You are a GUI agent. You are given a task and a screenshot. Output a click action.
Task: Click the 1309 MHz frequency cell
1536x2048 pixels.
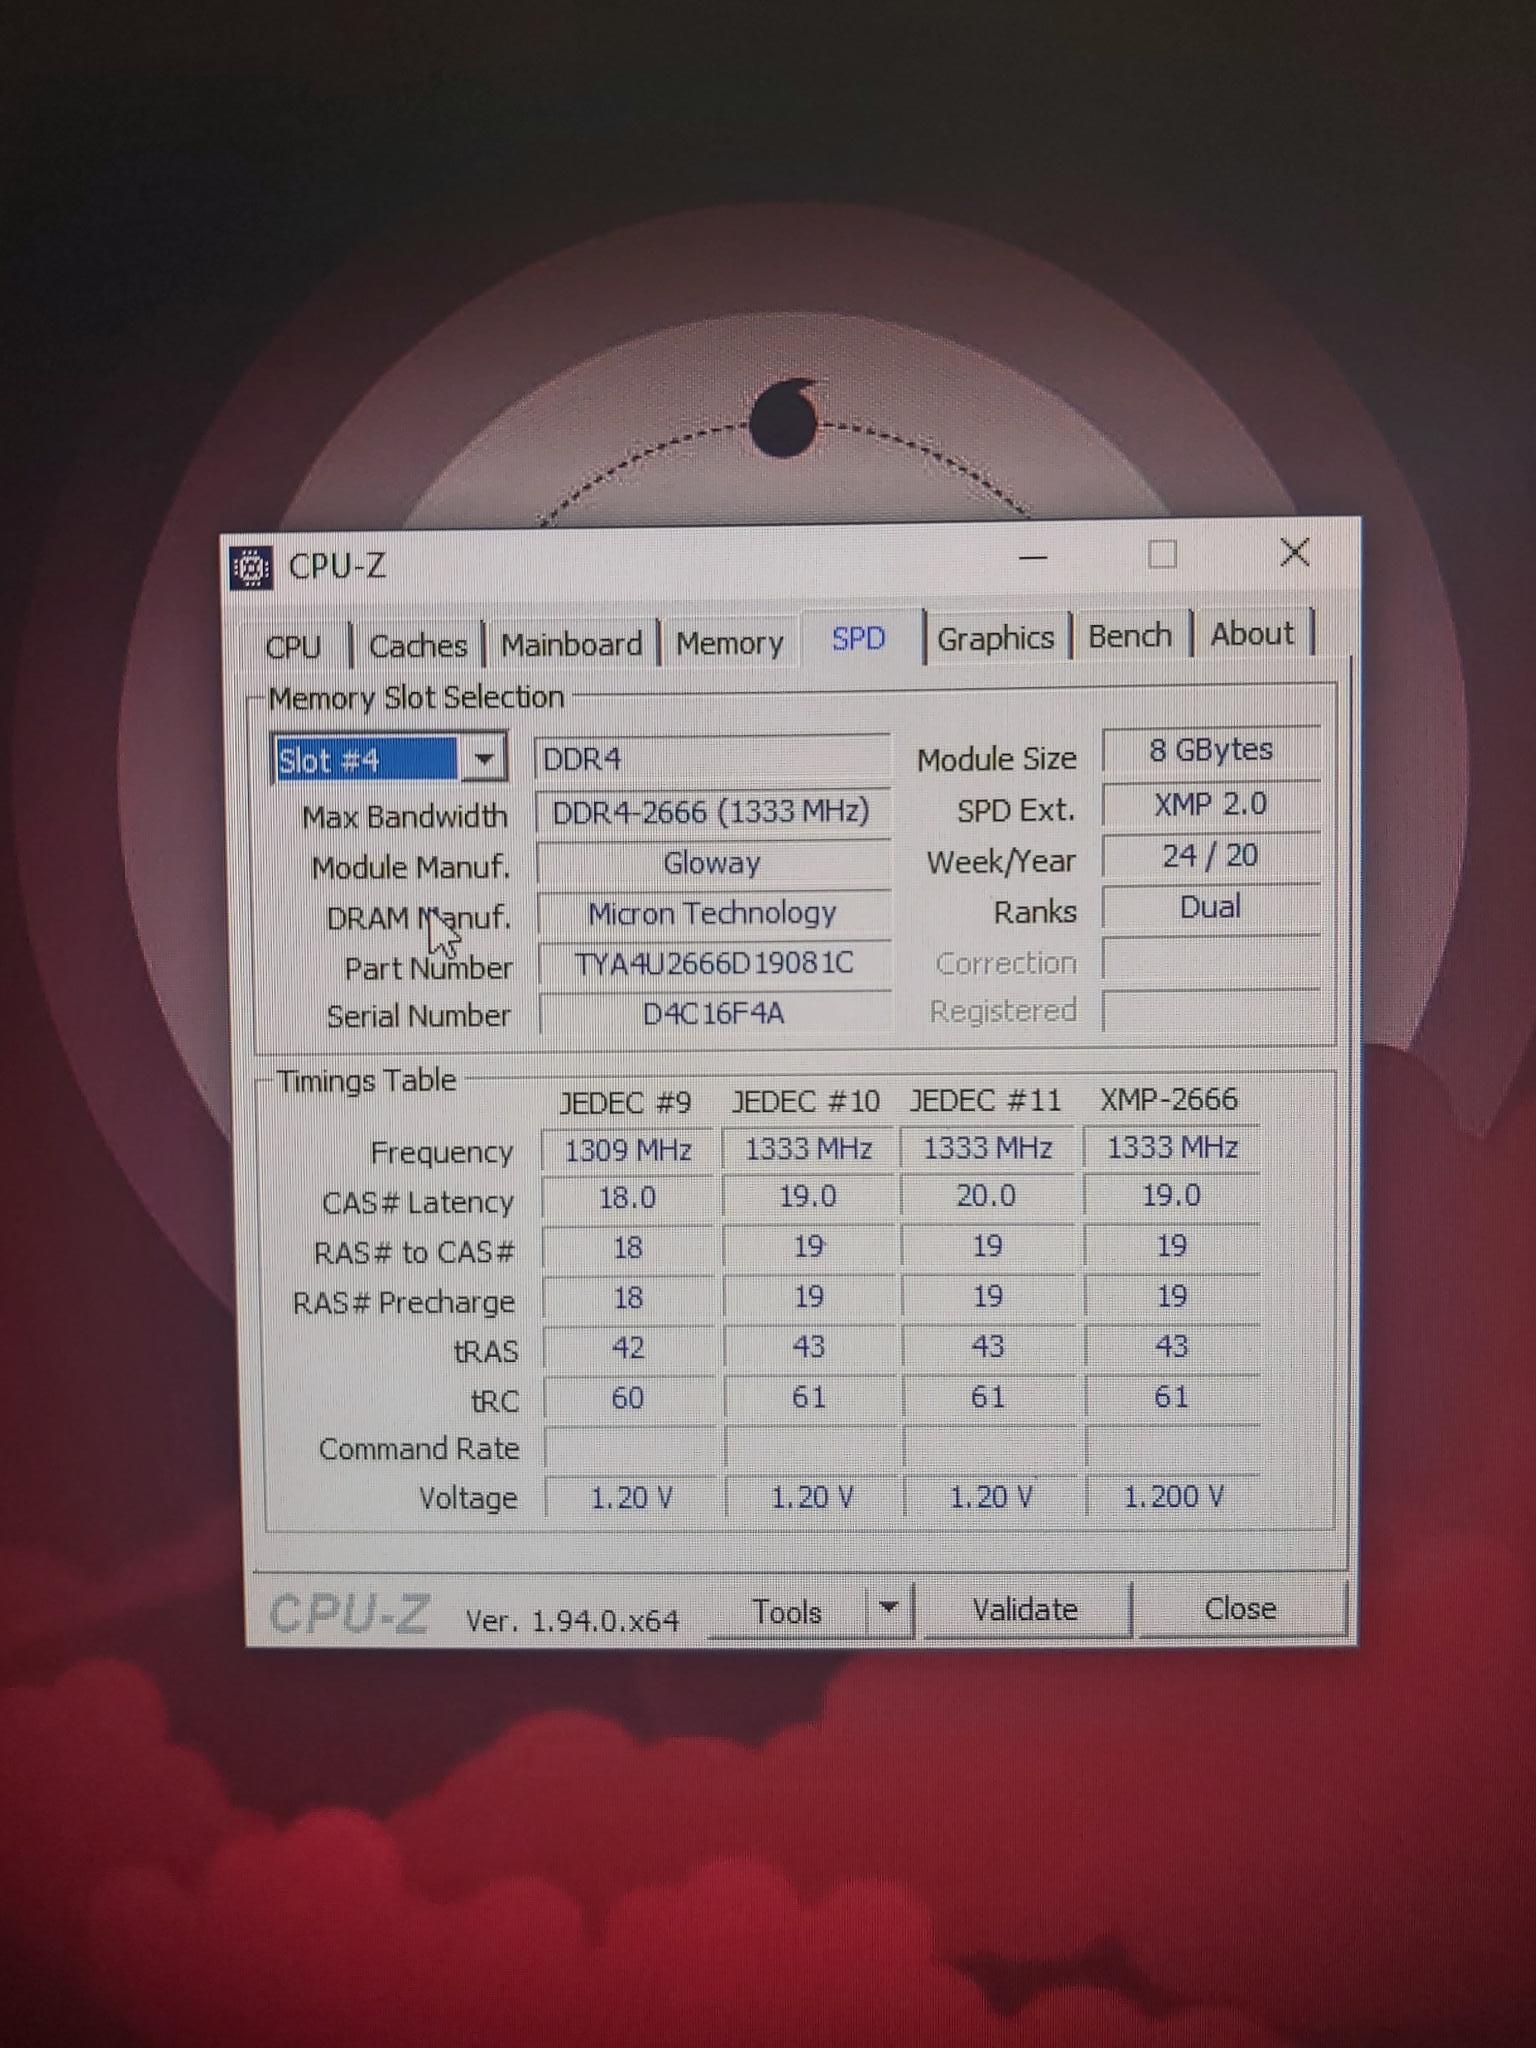pyautogui.click(x=628, y=1150)
